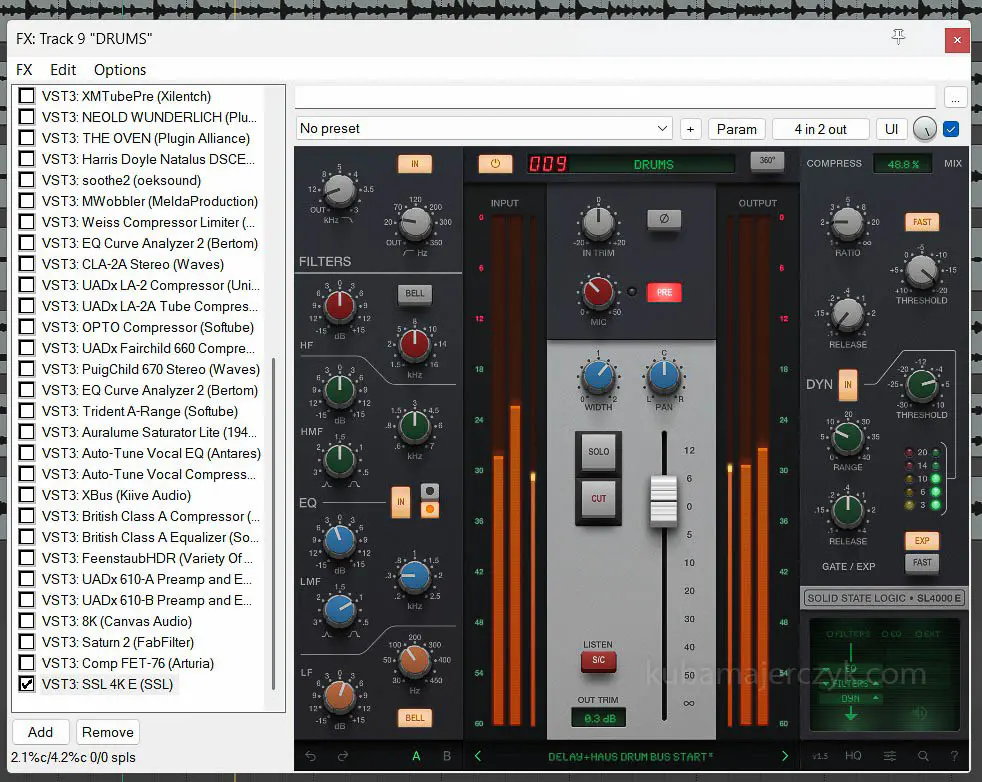Enable the Saturn 2 (FabFilter) checkbox

click(27, 642)
